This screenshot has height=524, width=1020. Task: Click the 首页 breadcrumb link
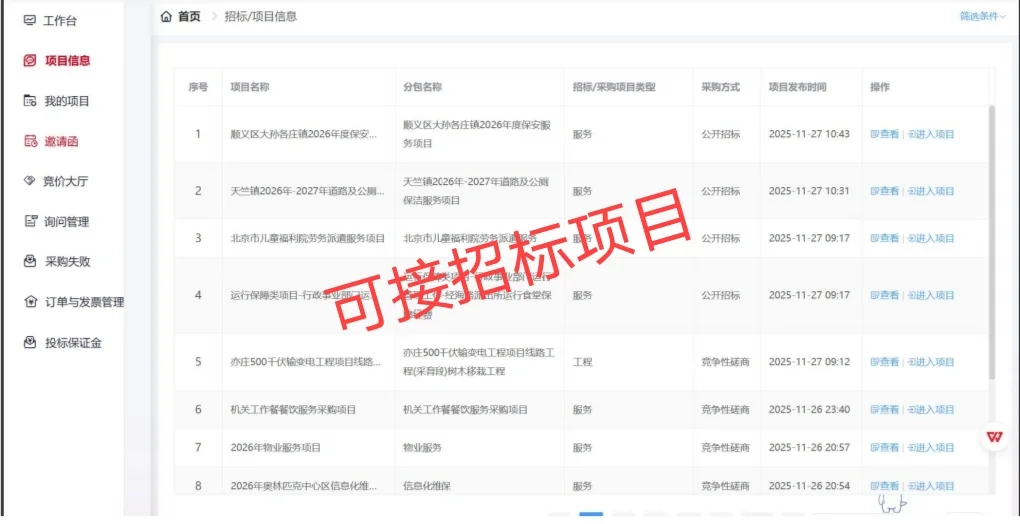[x=189, y=16]
